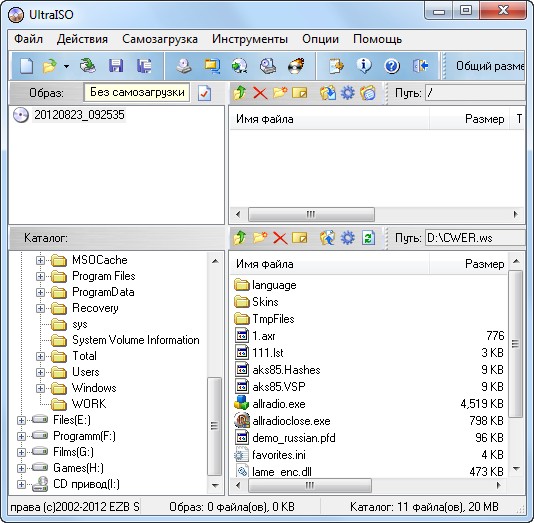The width and height of the screenshot is (534, 523).
Task: Refresh the local catalog file list
Action: click(368, 238)
